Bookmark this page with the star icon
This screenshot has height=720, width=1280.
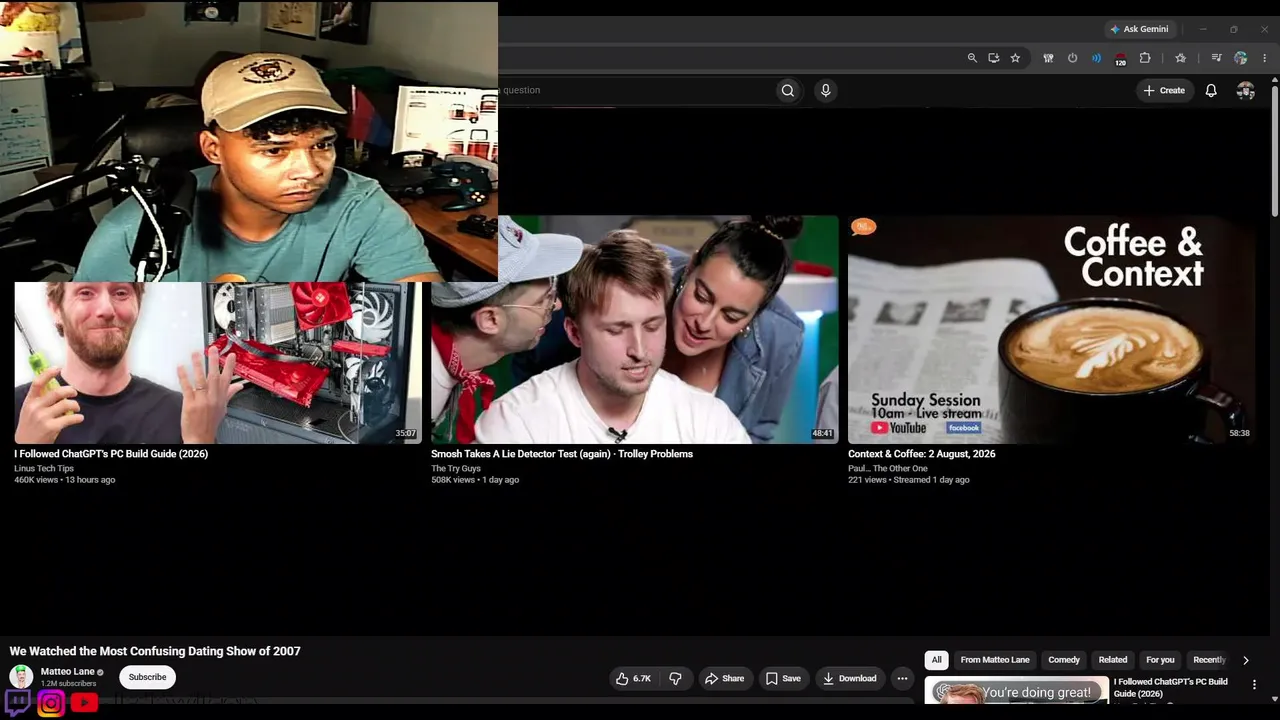coord(1015,58)
